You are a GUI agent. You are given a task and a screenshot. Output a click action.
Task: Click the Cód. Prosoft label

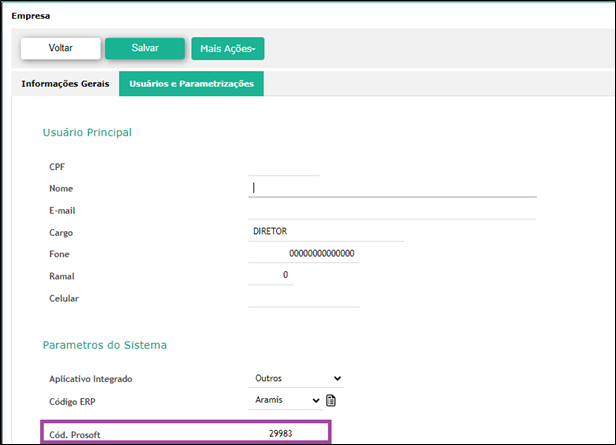pos(75,435)
